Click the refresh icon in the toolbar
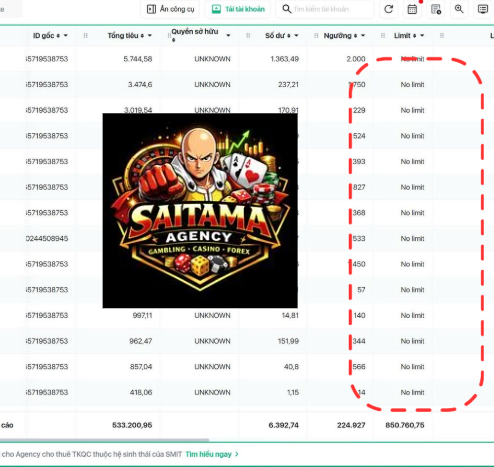 click(x=388, y=9)
